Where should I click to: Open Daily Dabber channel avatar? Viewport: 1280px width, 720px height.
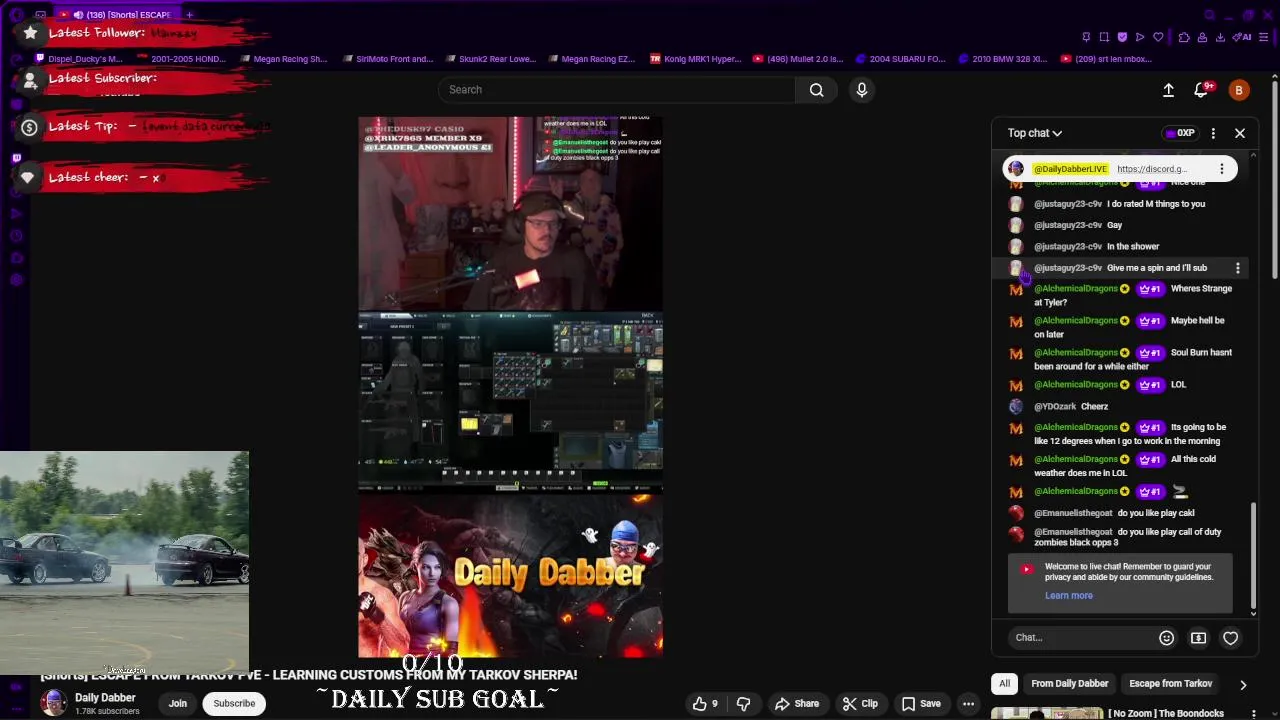click(x=54, y=704)
